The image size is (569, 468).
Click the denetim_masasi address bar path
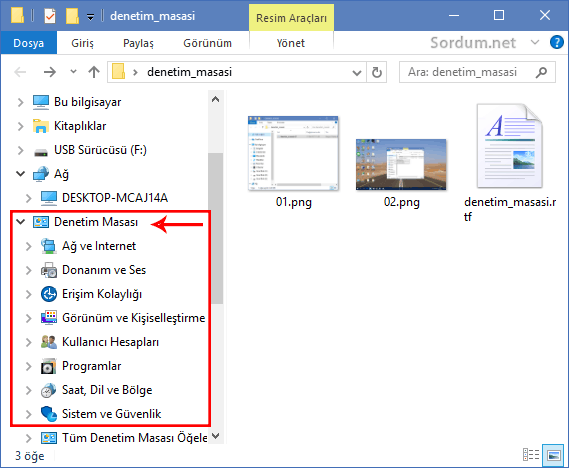pos(189,72)
